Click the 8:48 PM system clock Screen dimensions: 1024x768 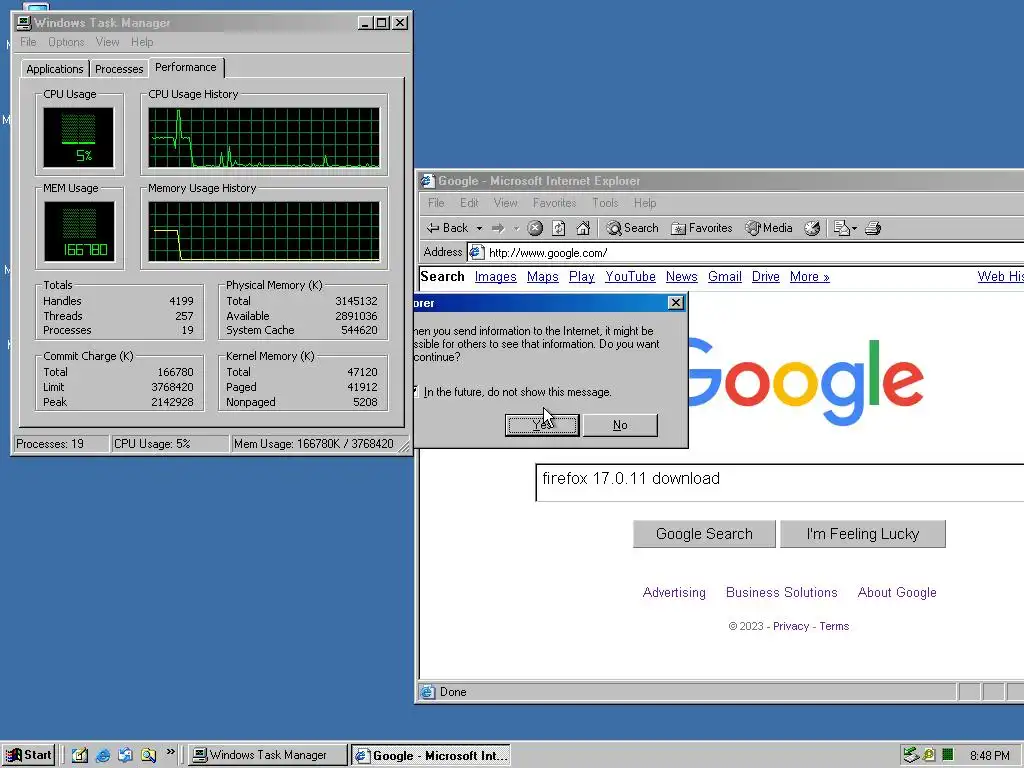click(x=989, y=756)
